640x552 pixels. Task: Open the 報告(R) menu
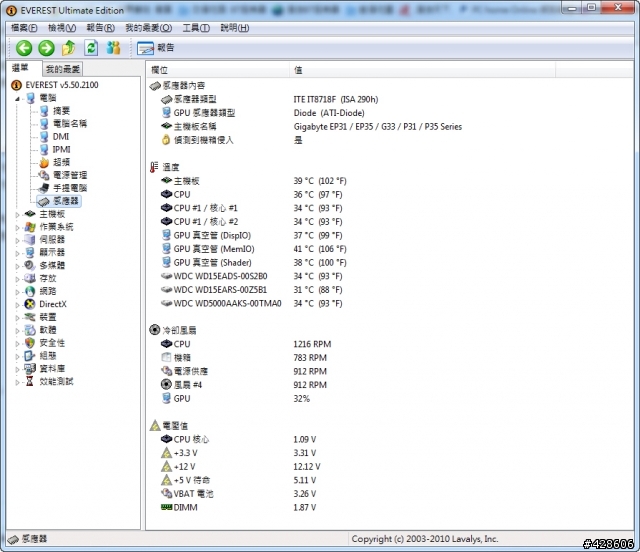[100, 28]
